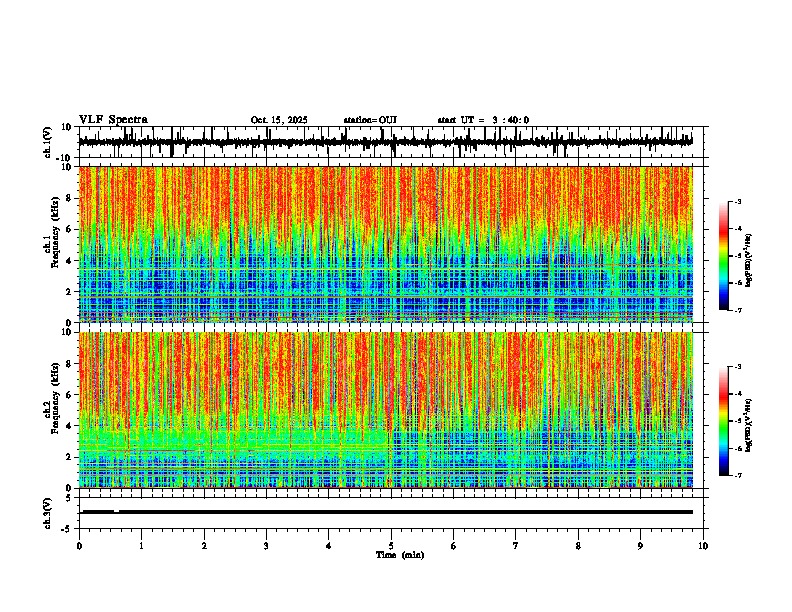The height and width of the screenshot is (612, 792).
Task: Click the '-7' label on ch.2 color bar
Action: point(737,476)
